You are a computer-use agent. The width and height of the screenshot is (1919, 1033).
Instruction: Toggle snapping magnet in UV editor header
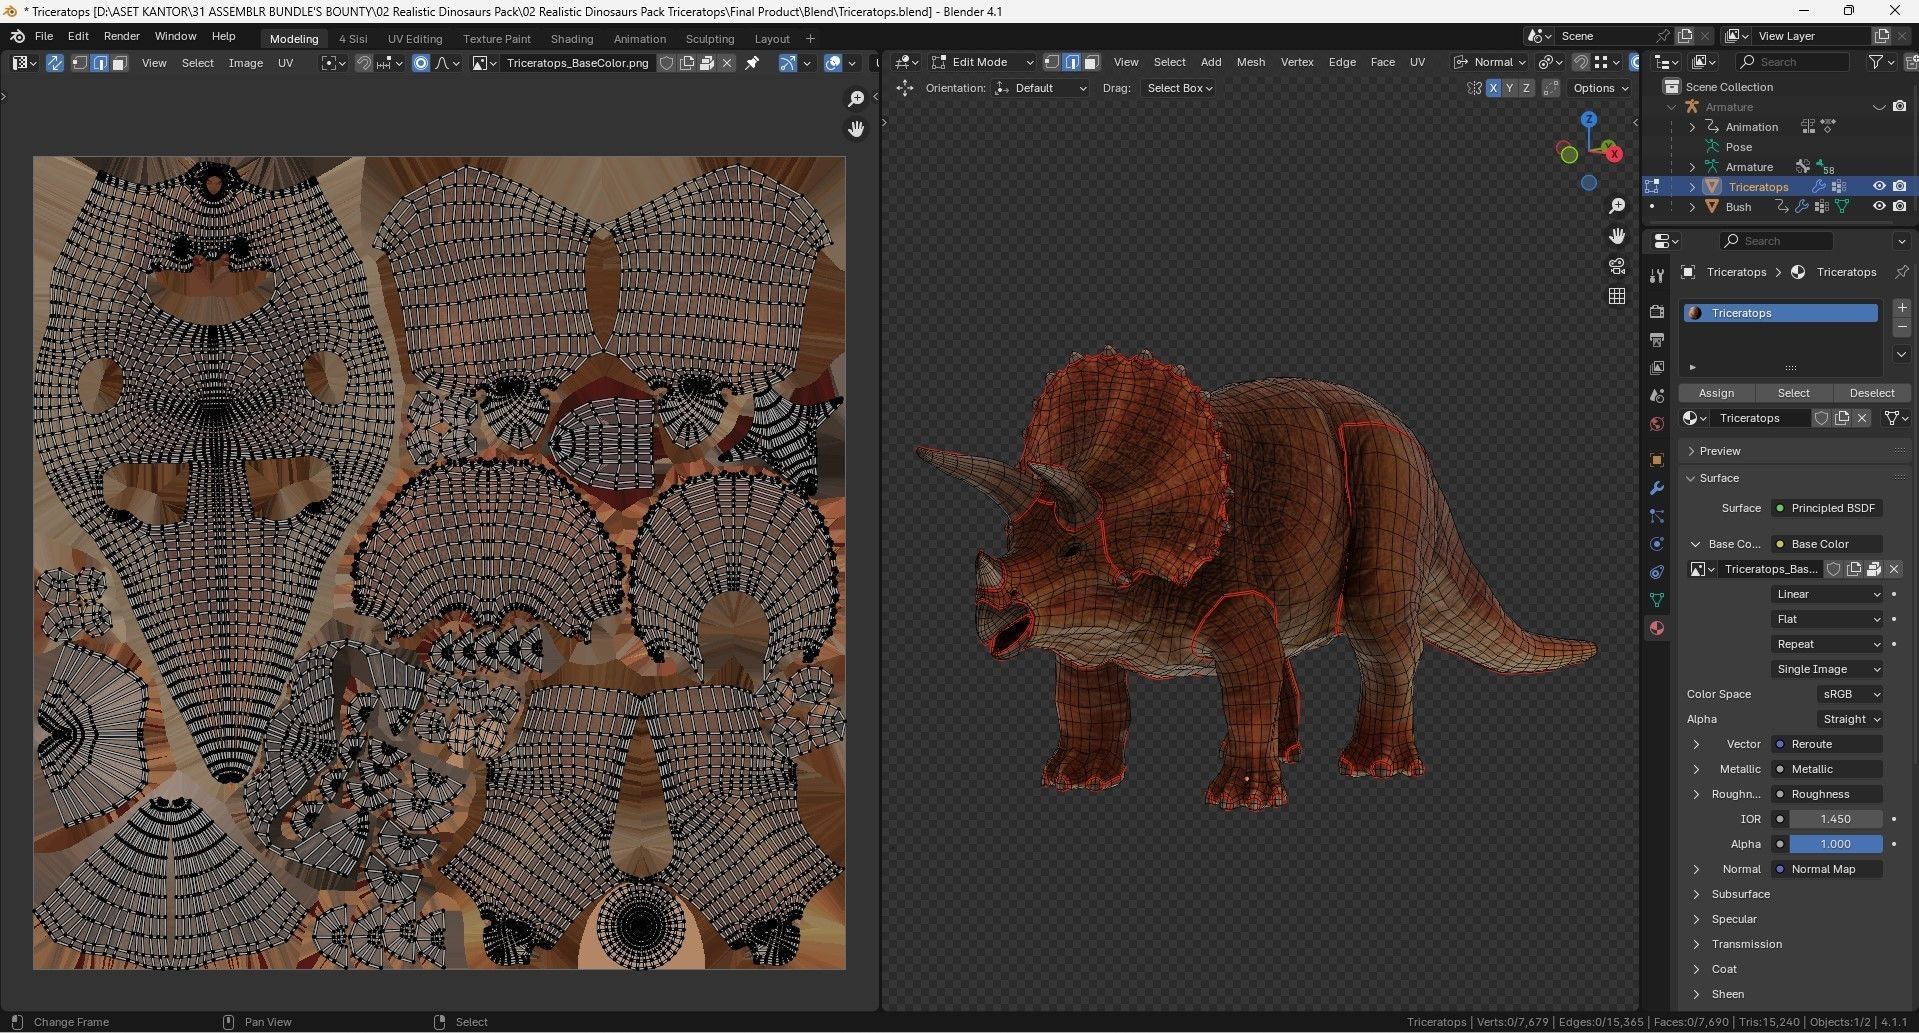[364, 63]
